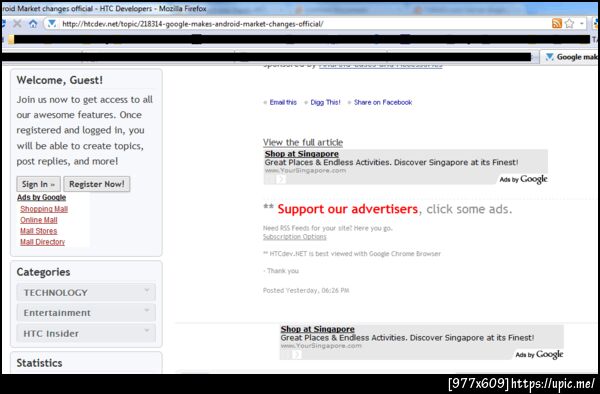Open the Ads by Google sidebar link
The image size is (600, 394).
[x=41, y=197]
